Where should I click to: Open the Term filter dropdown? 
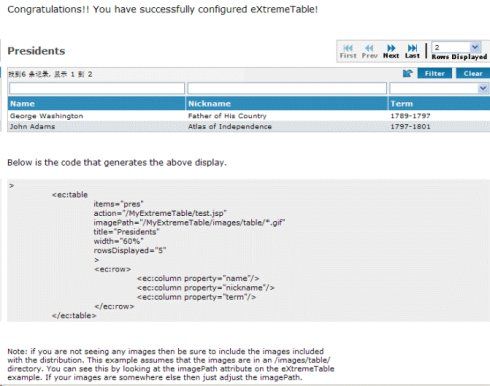click(x=483, y=88)
